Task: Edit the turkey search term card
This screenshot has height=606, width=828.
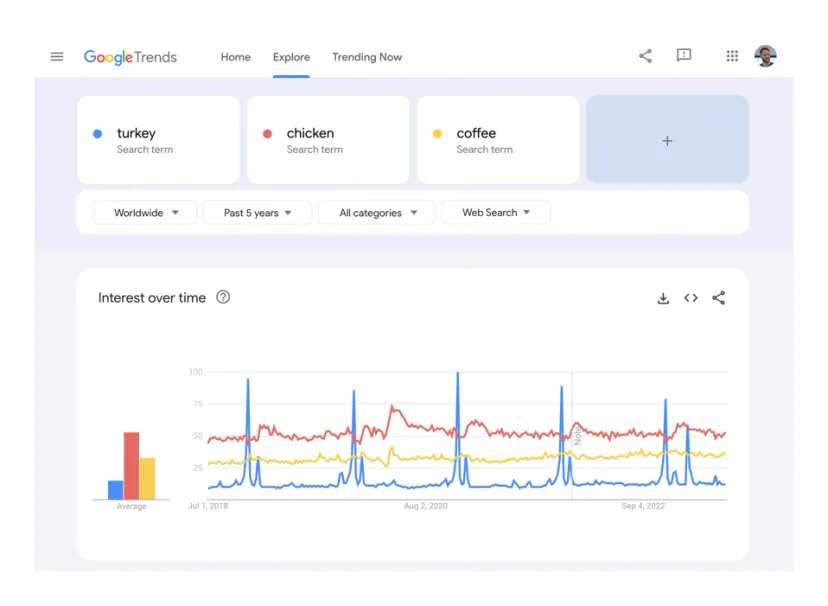Action: (158, 140)
